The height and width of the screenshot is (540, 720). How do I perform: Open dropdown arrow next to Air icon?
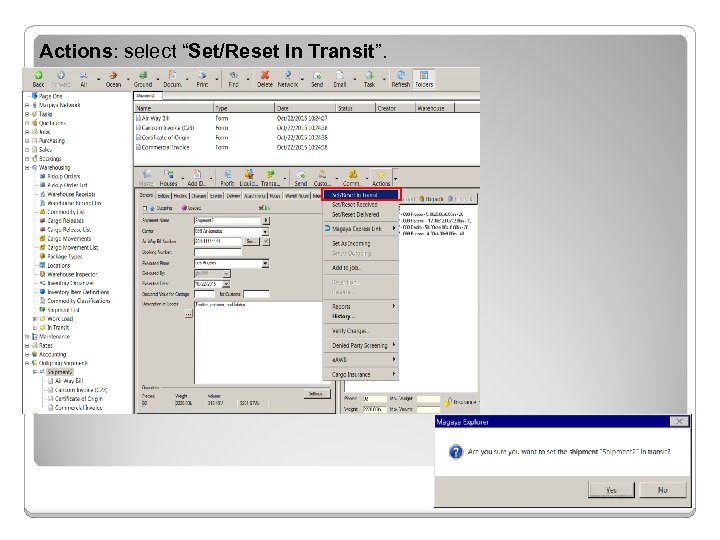click(x=98, y=79)
